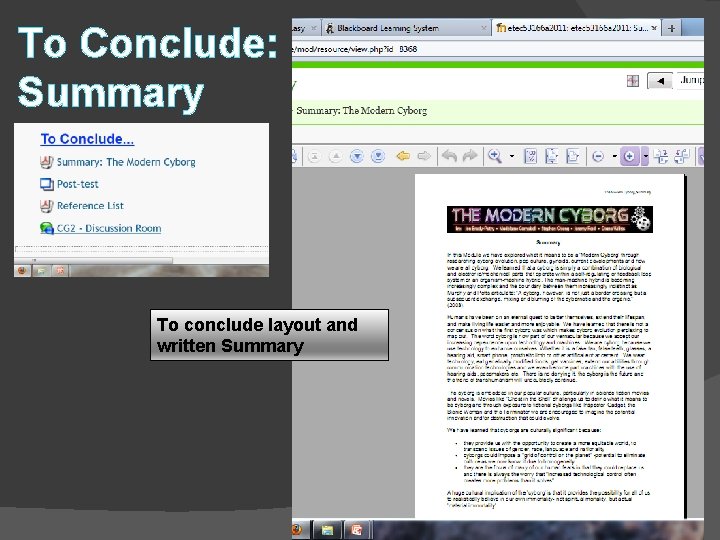720x540 pixels.
Task: Click the rotate counterclockwise icon
Action: (x=682, y=156)
